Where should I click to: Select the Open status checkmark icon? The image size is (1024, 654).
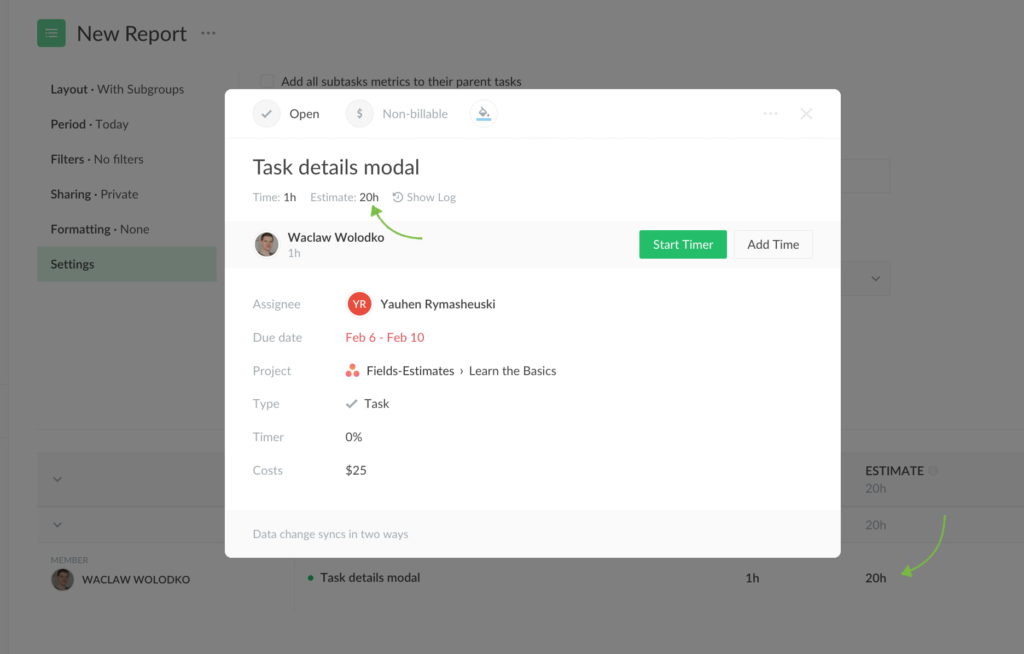tap(266, 113)
